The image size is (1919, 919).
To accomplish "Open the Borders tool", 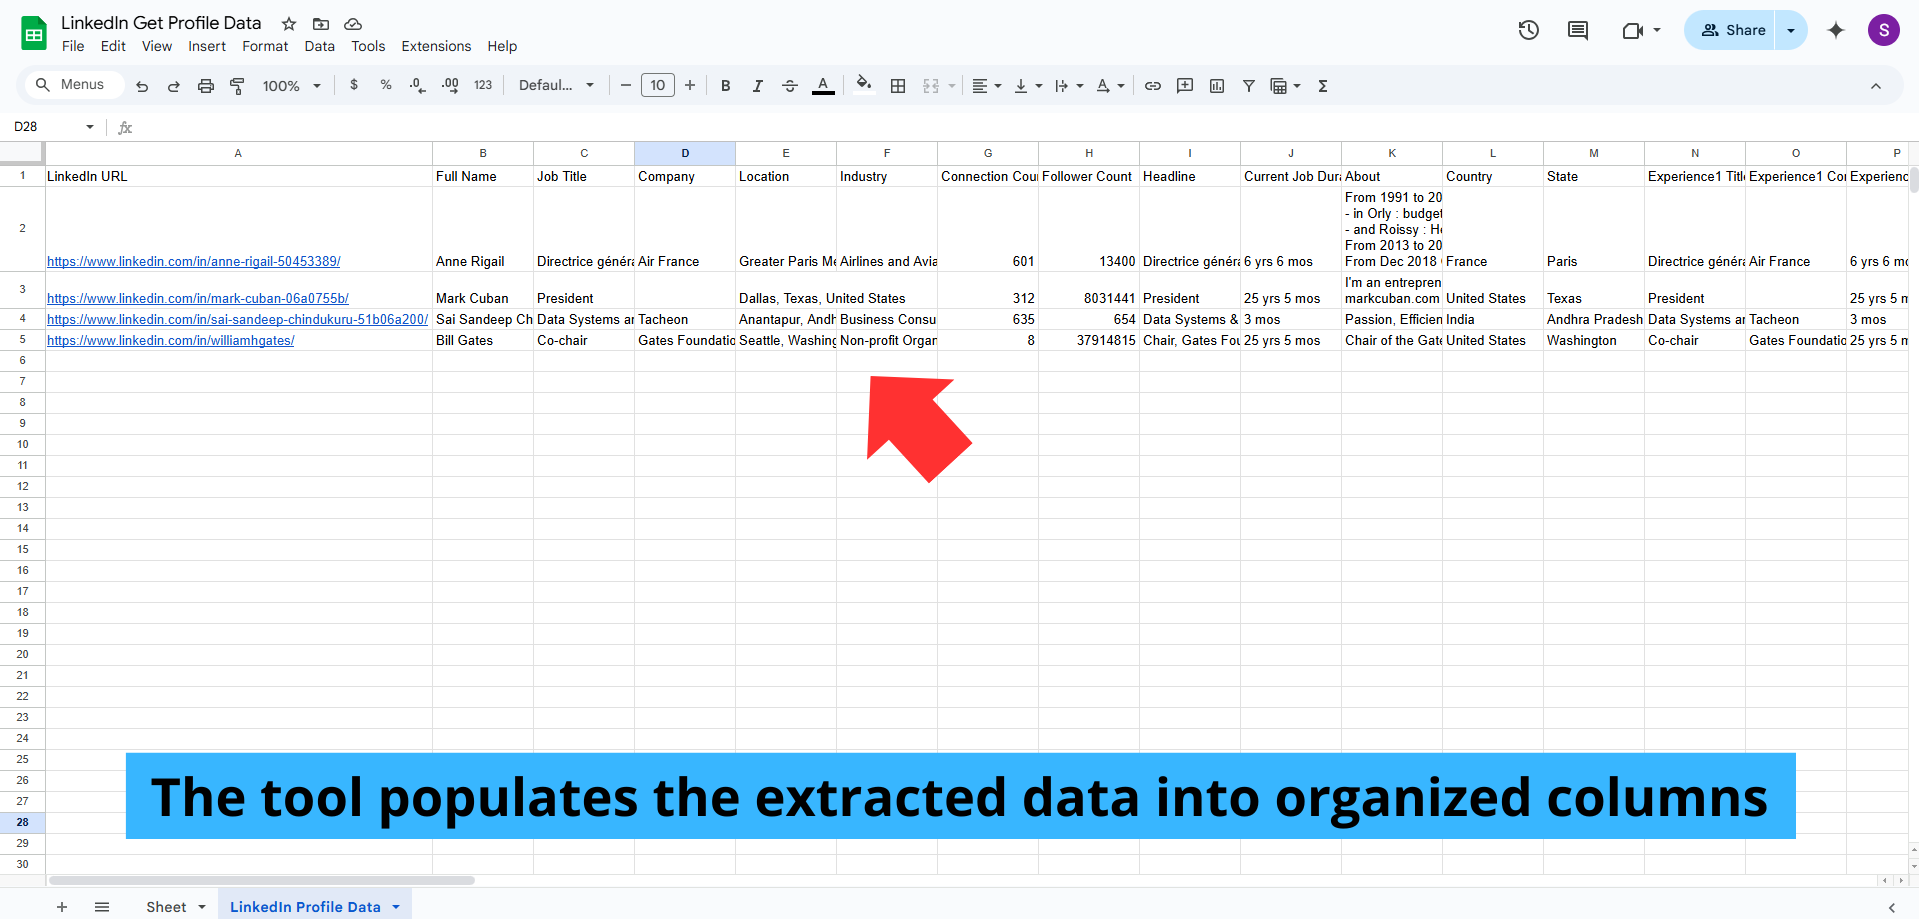I will coord(898,86).
